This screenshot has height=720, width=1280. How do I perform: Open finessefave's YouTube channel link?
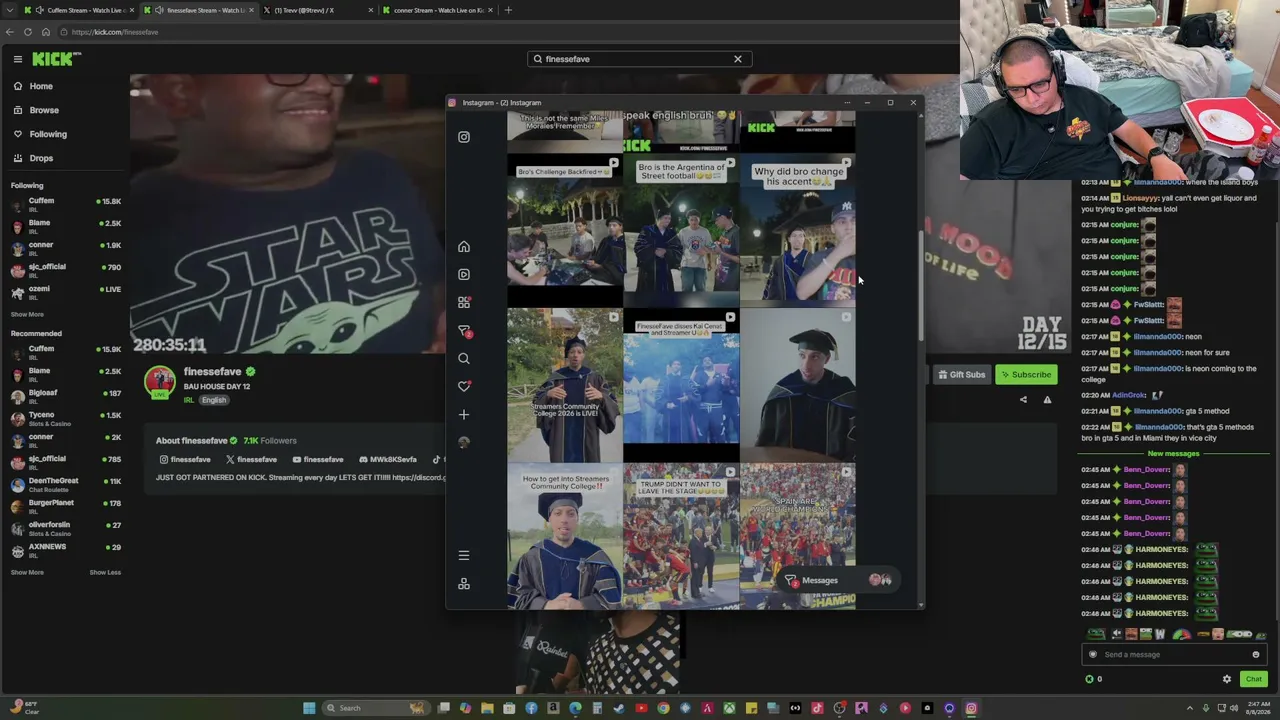click(x=316, y=460)
